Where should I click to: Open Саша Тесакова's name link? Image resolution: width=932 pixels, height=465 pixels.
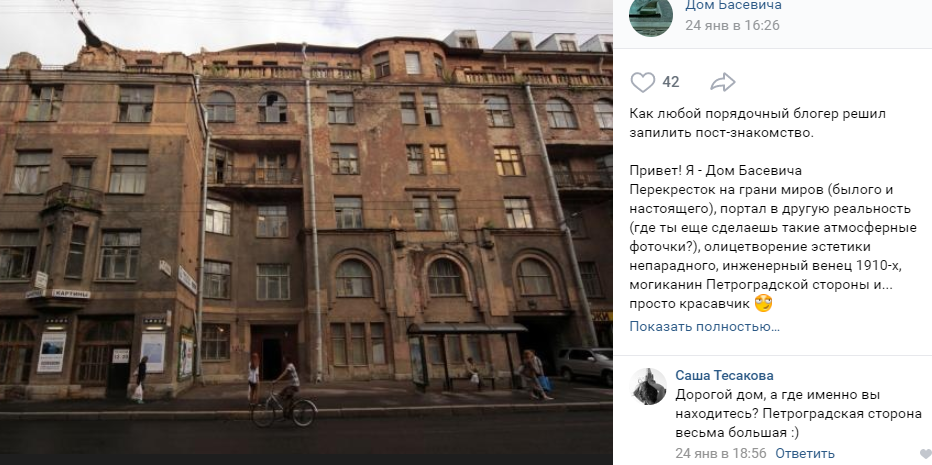pos(724,375)
